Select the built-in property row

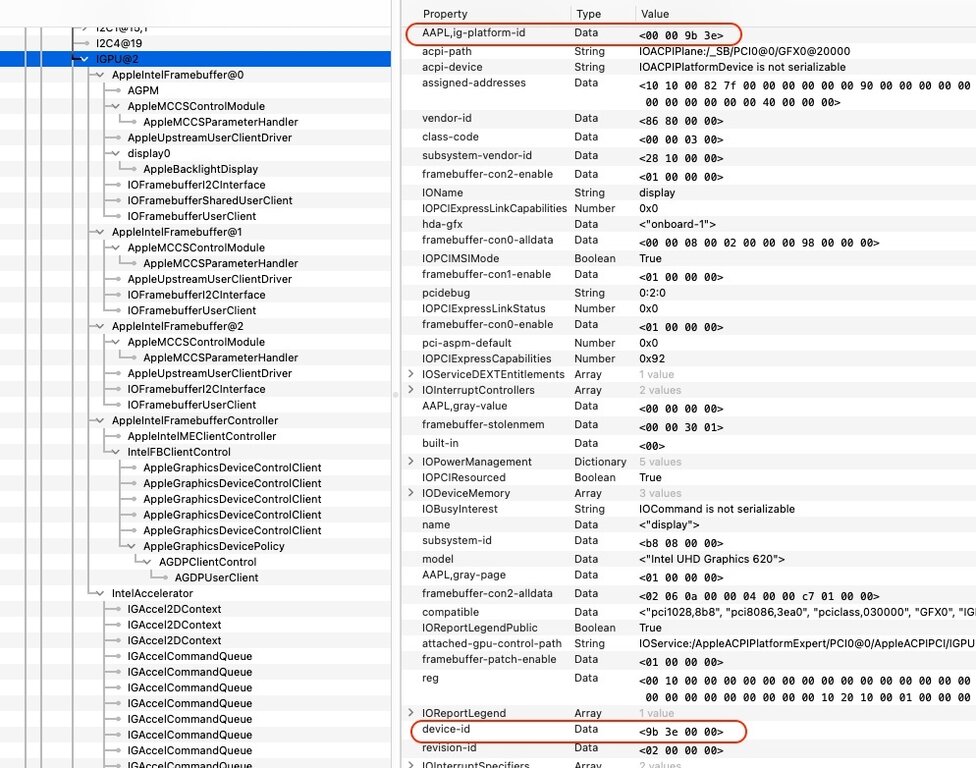688,444
